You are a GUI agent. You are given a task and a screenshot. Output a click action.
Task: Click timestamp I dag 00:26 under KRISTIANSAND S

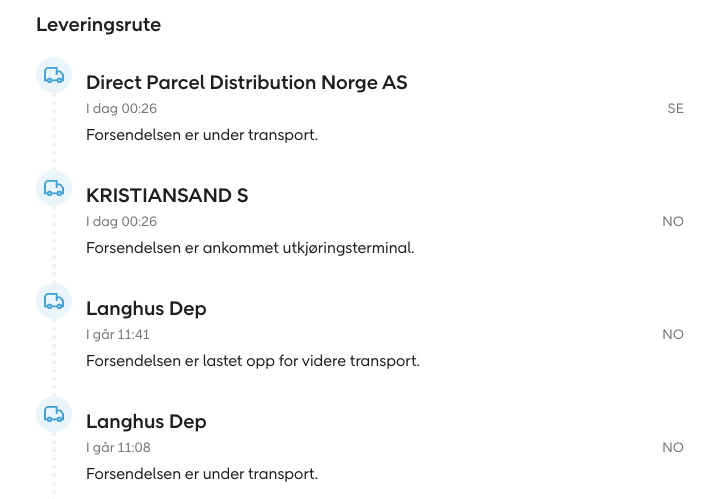pyautogui.click(x=121, y=221)
